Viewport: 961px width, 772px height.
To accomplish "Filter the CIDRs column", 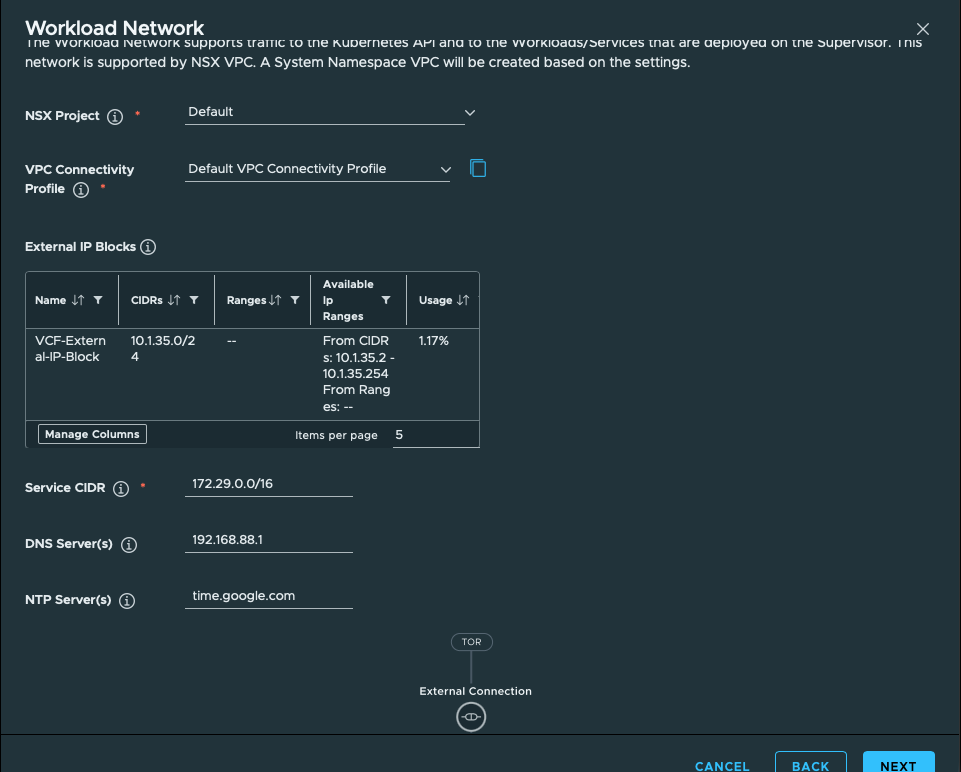I will pos(194,300).
